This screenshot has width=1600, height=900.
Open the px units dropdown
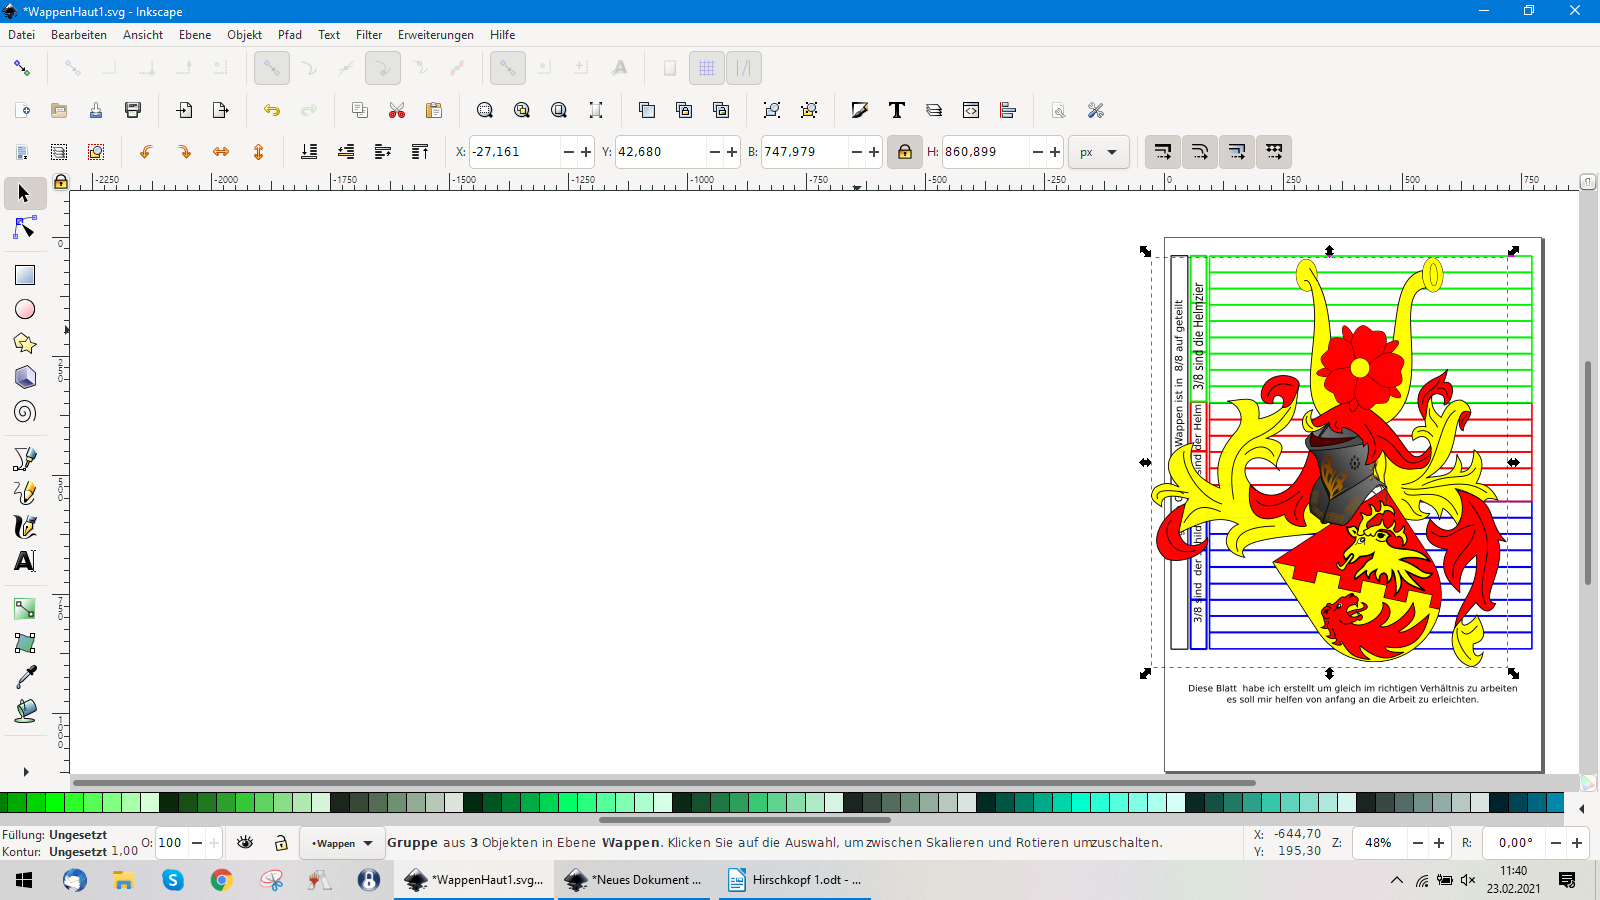1099,152
